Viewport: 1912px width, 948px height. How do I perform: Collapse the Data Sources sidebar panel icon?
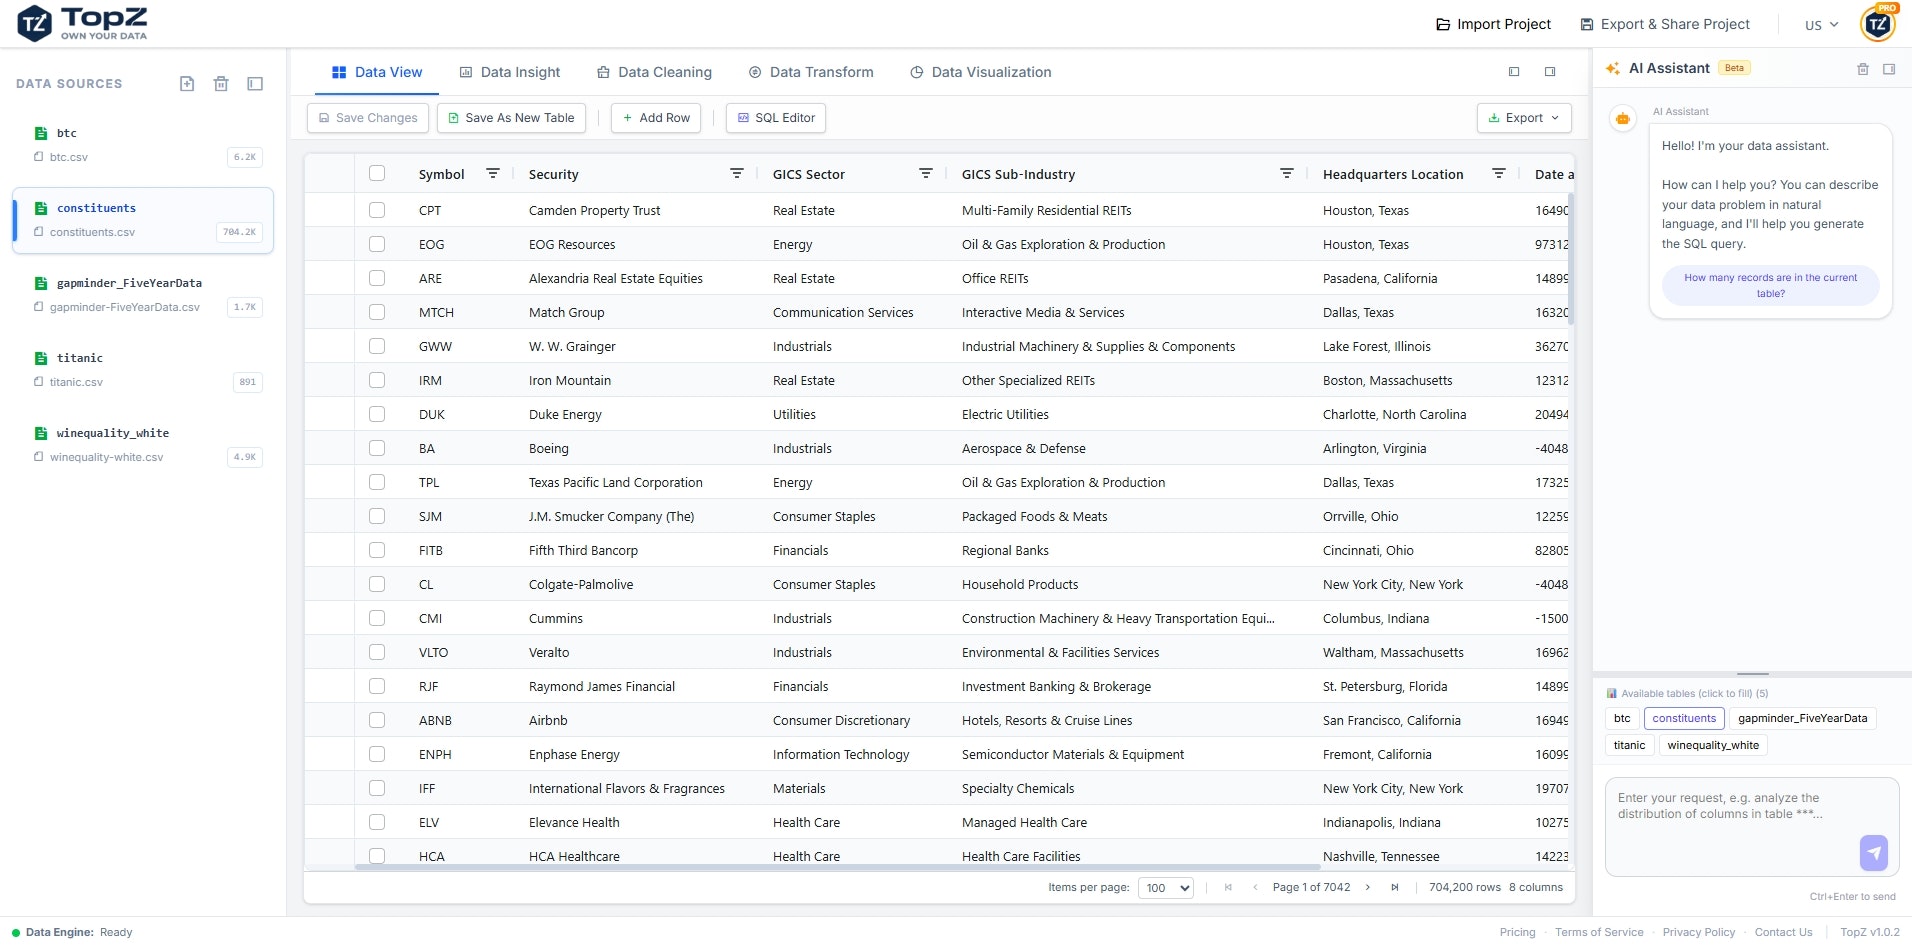tap(255, 84)
